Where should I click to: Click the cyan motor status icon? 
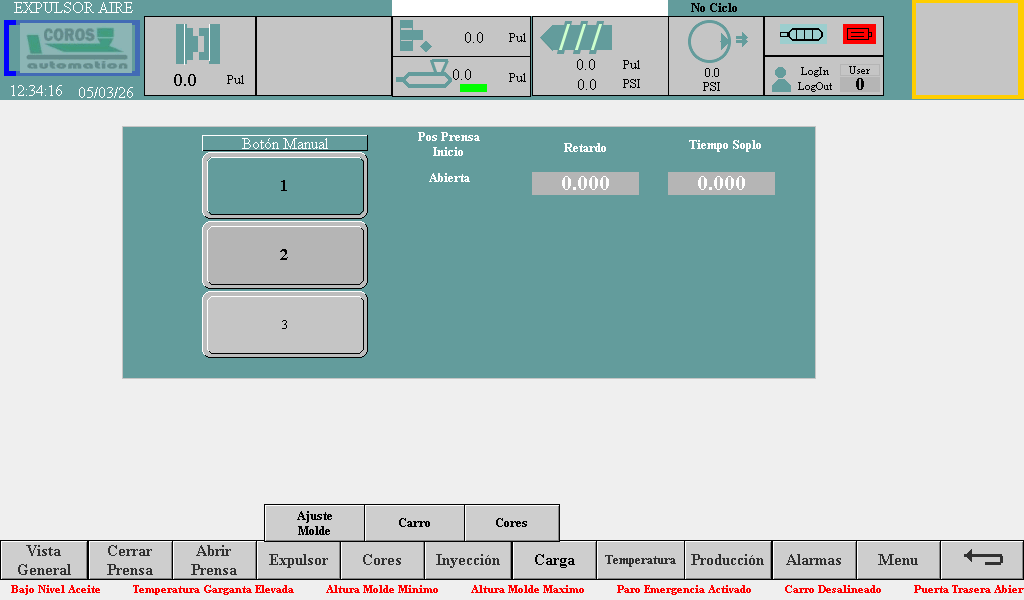coord(802,34)
